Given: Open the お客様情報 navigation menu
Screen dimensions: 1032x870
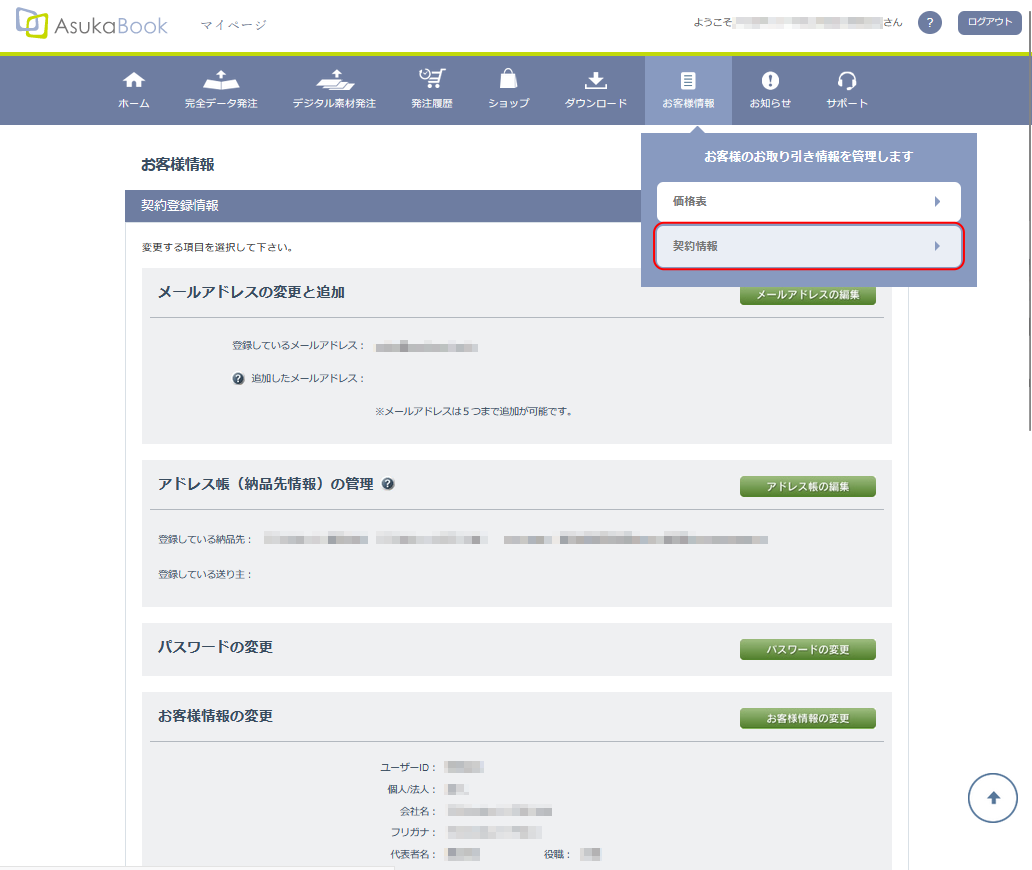Looking at the screenshot, I should click(x=688, y=90).
